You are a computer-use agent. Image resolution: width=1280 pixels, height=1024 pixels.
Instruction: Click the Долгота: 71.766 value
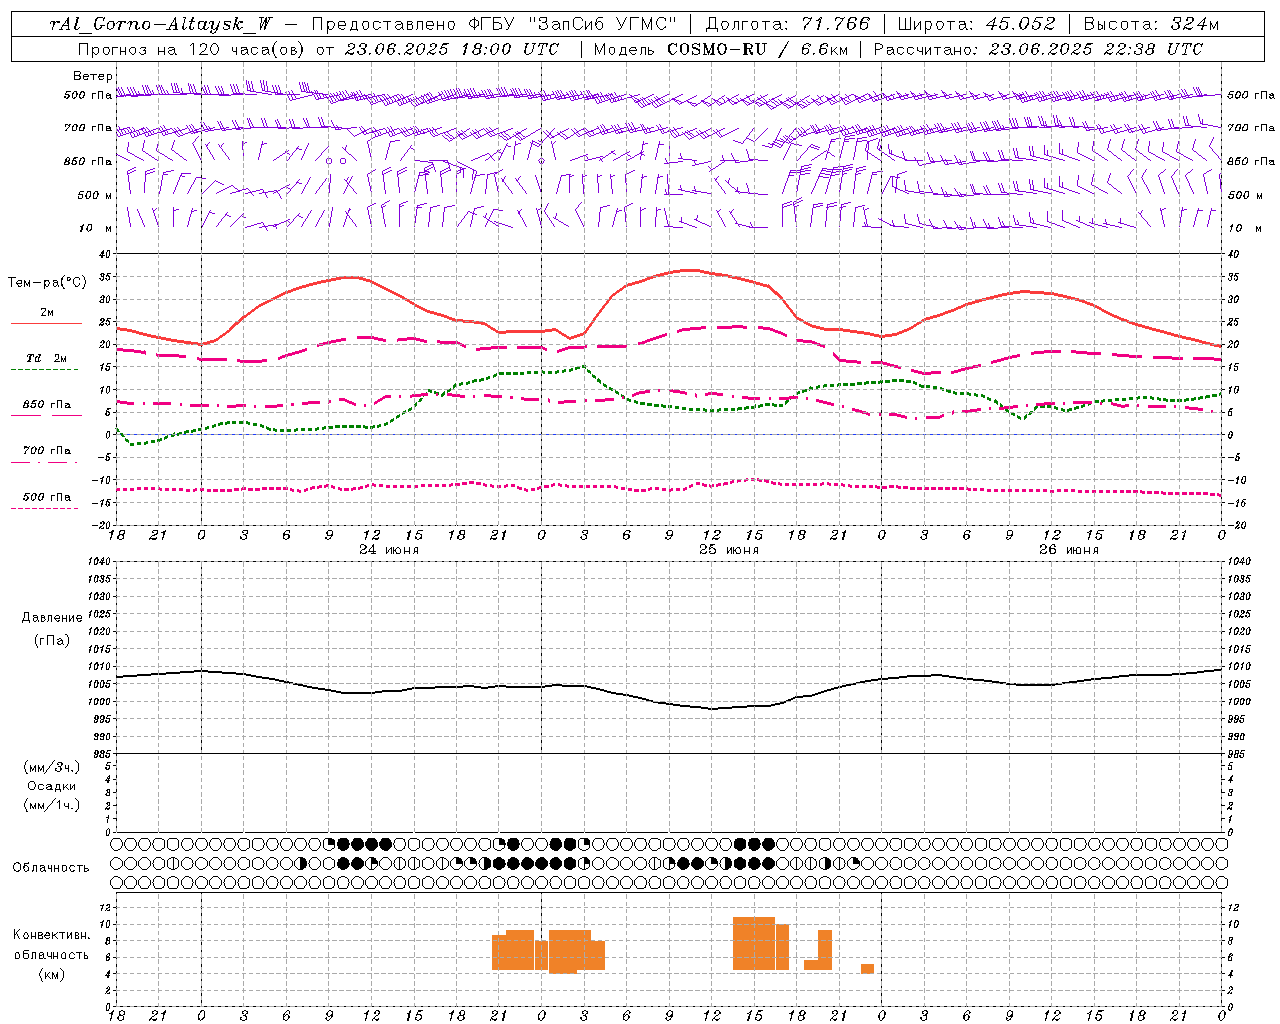click(788, 24)
